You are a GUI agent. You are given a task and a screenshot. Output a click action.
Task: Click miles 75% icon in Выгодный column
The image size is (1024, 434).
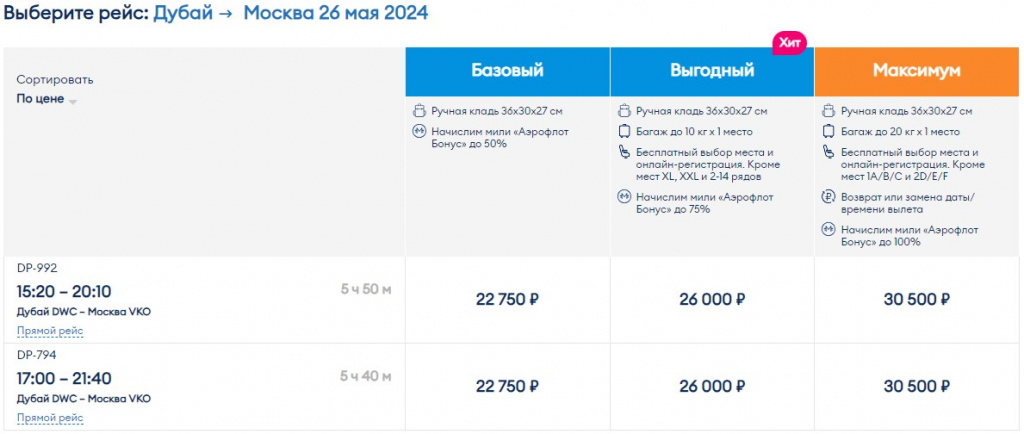coord(624,195)
